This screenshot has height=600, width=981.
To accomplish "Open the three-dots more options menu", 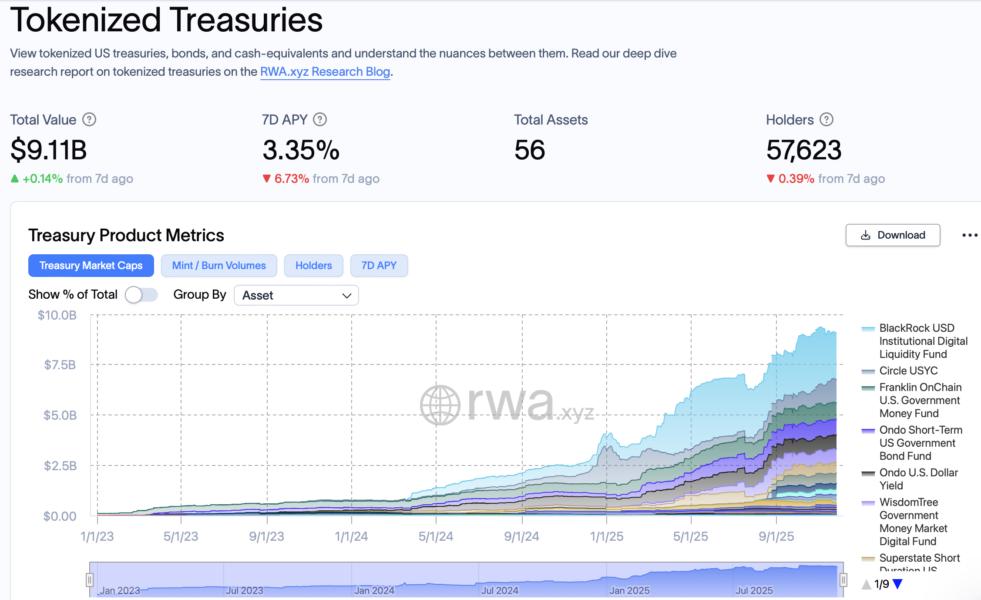I will 969,235.
